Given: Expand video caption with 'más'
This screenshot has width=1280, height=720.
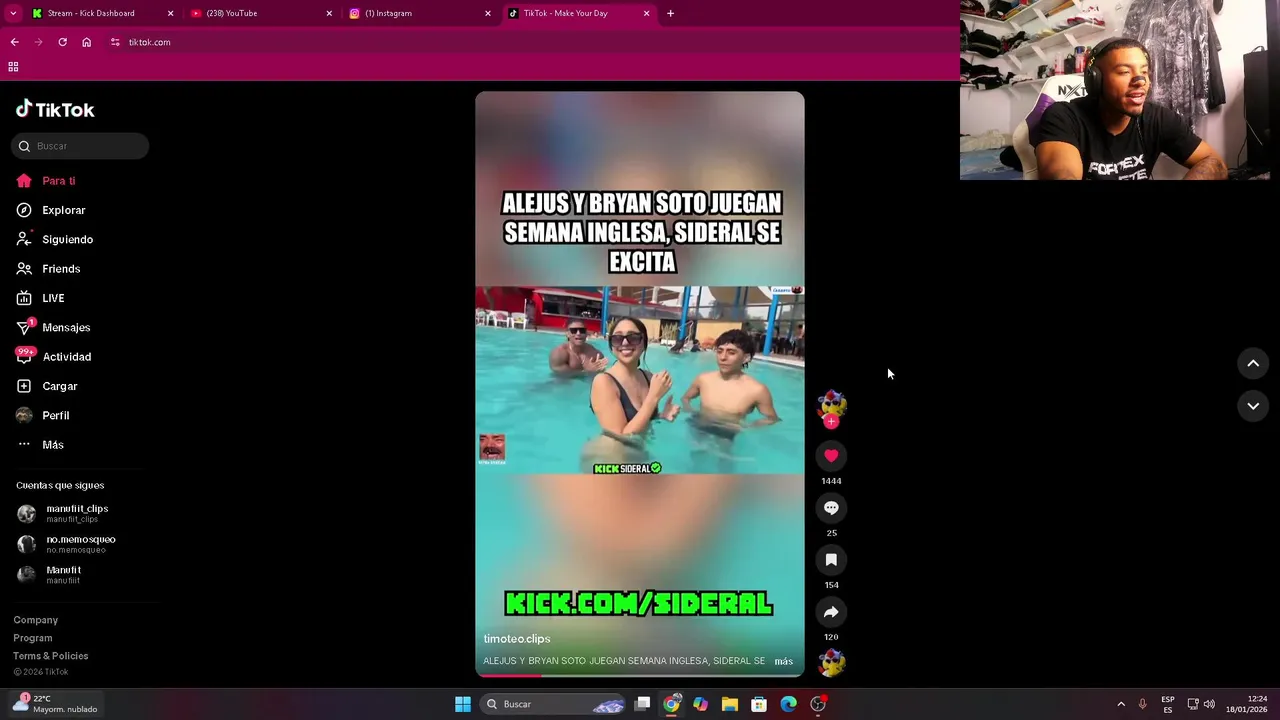Looking at the screenshot, I should click(784, 661).
